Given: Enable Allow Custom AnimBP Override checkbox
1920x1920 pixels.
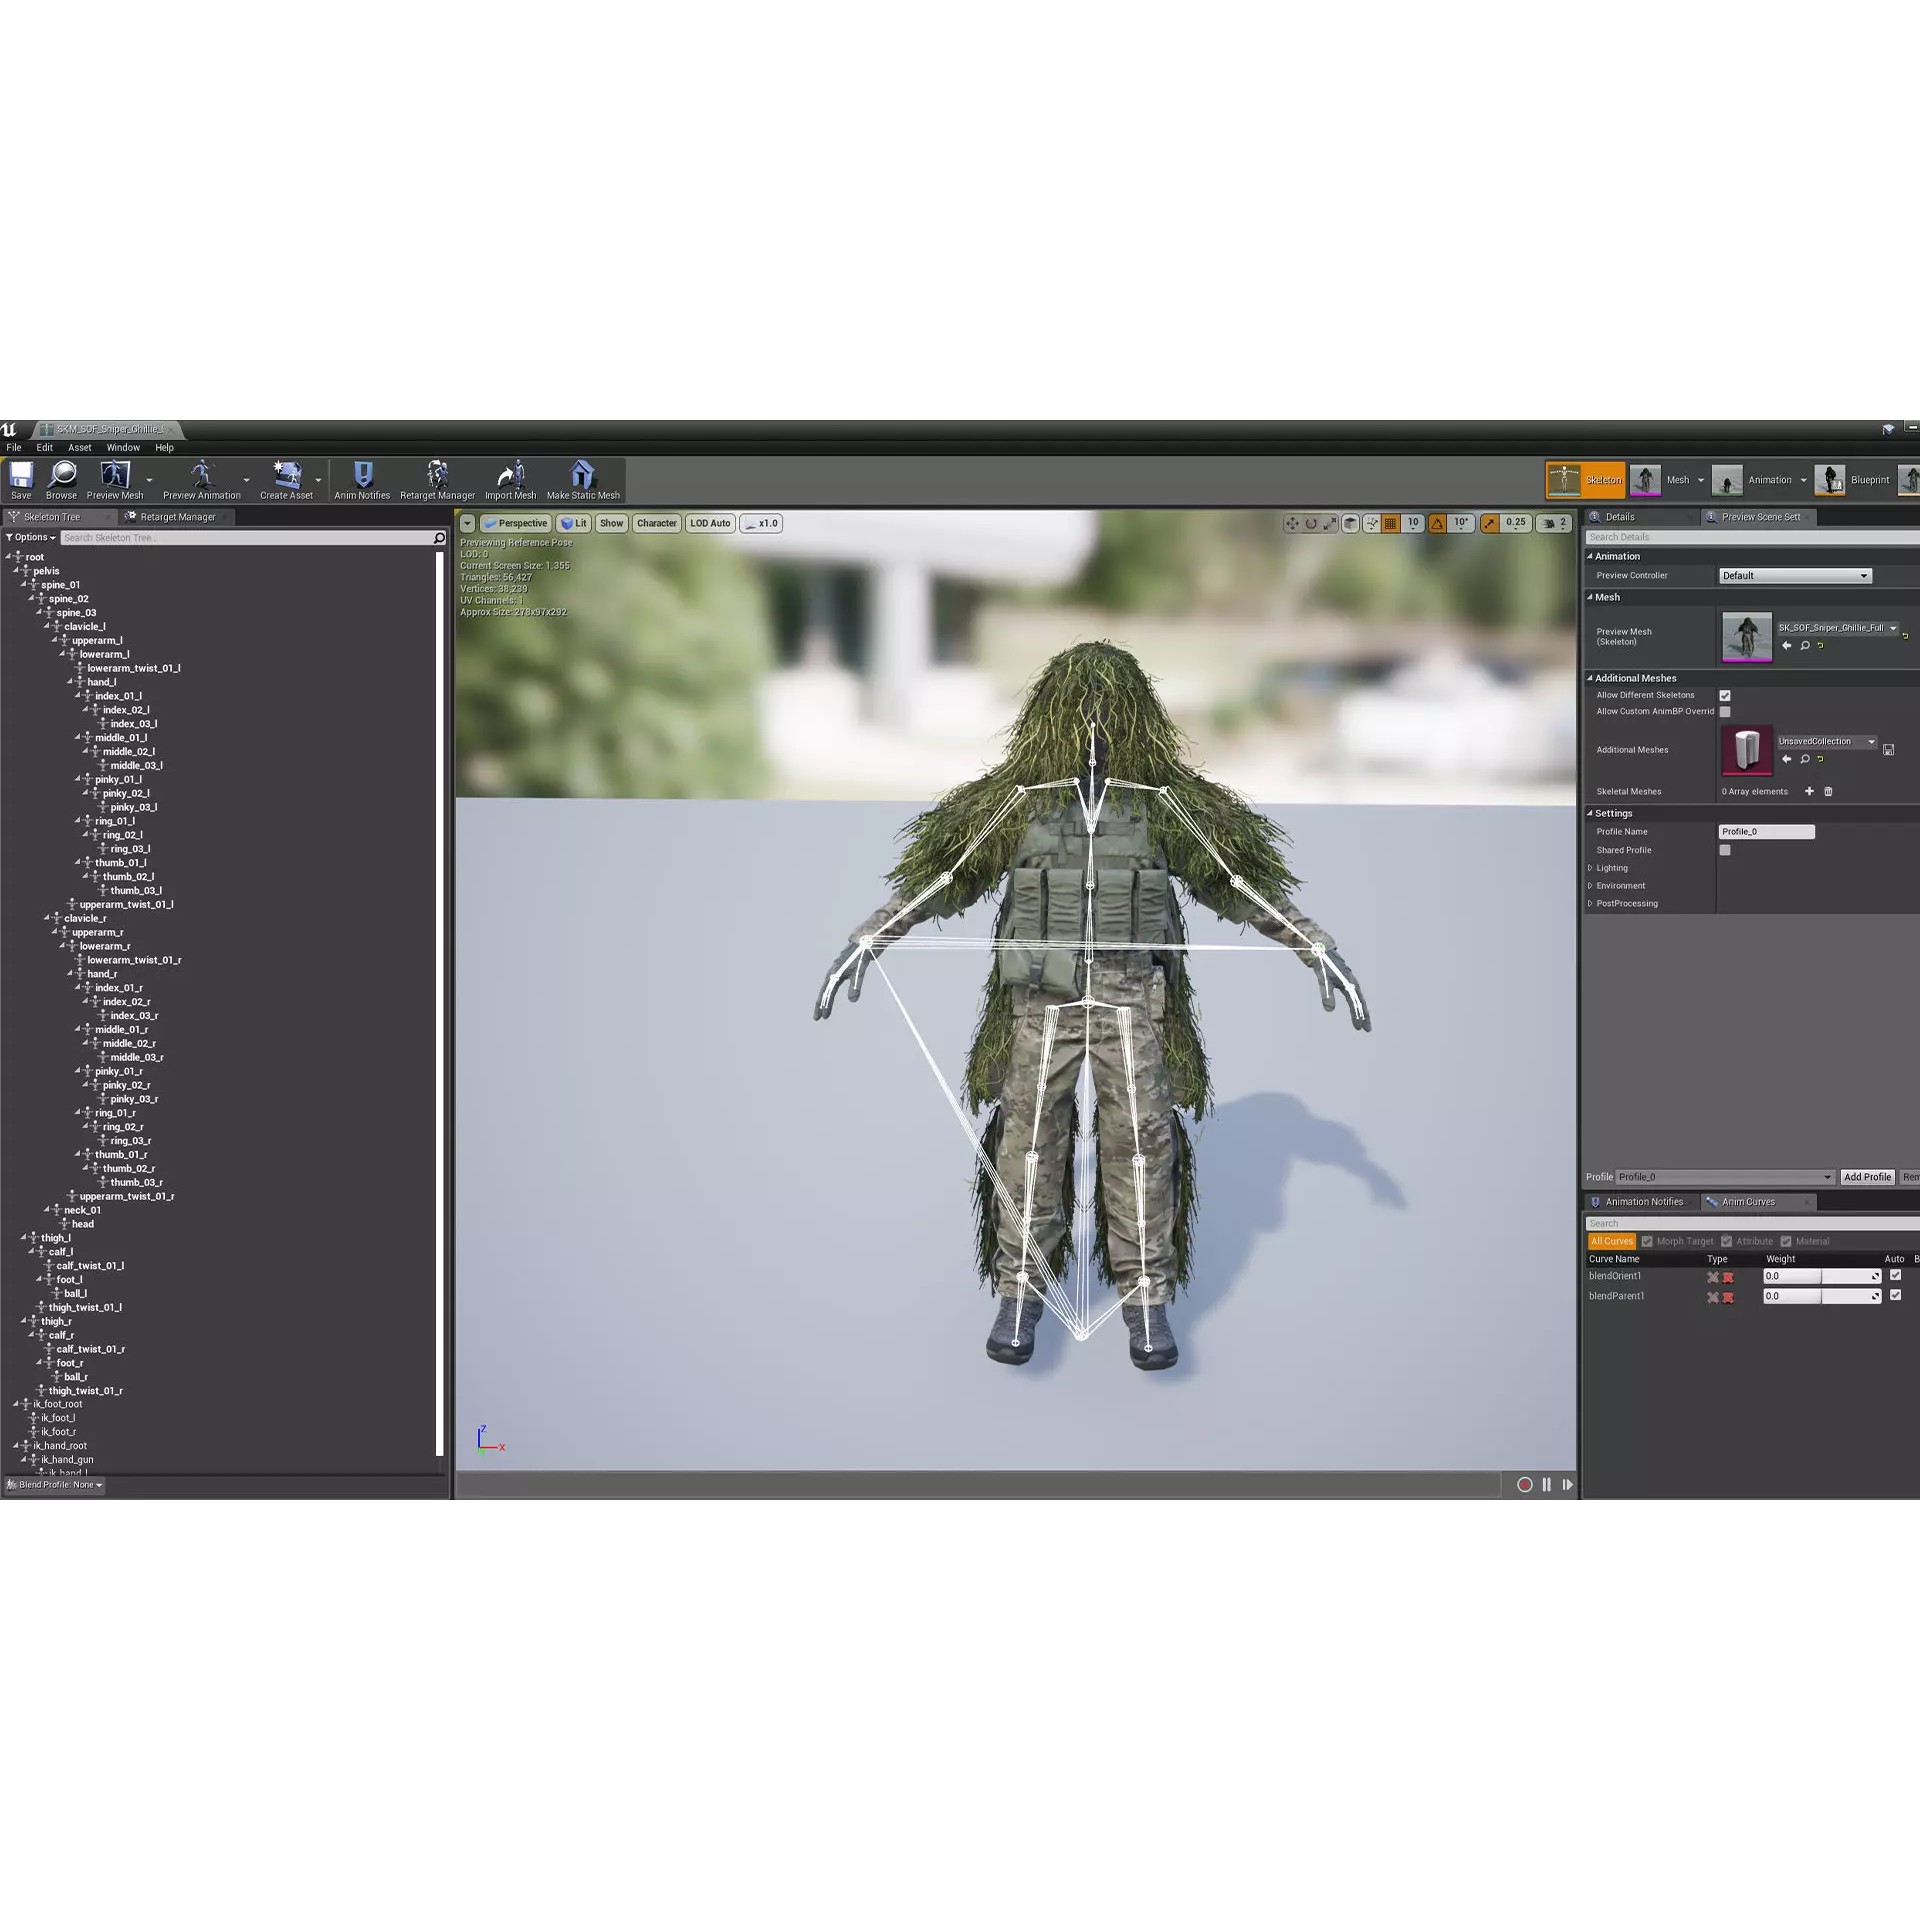Looking at the screenshot, I should [1725, 712].
